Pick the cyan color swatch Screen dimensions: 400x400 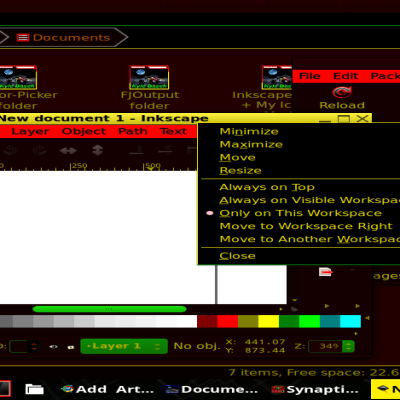(x=351, y=321)
